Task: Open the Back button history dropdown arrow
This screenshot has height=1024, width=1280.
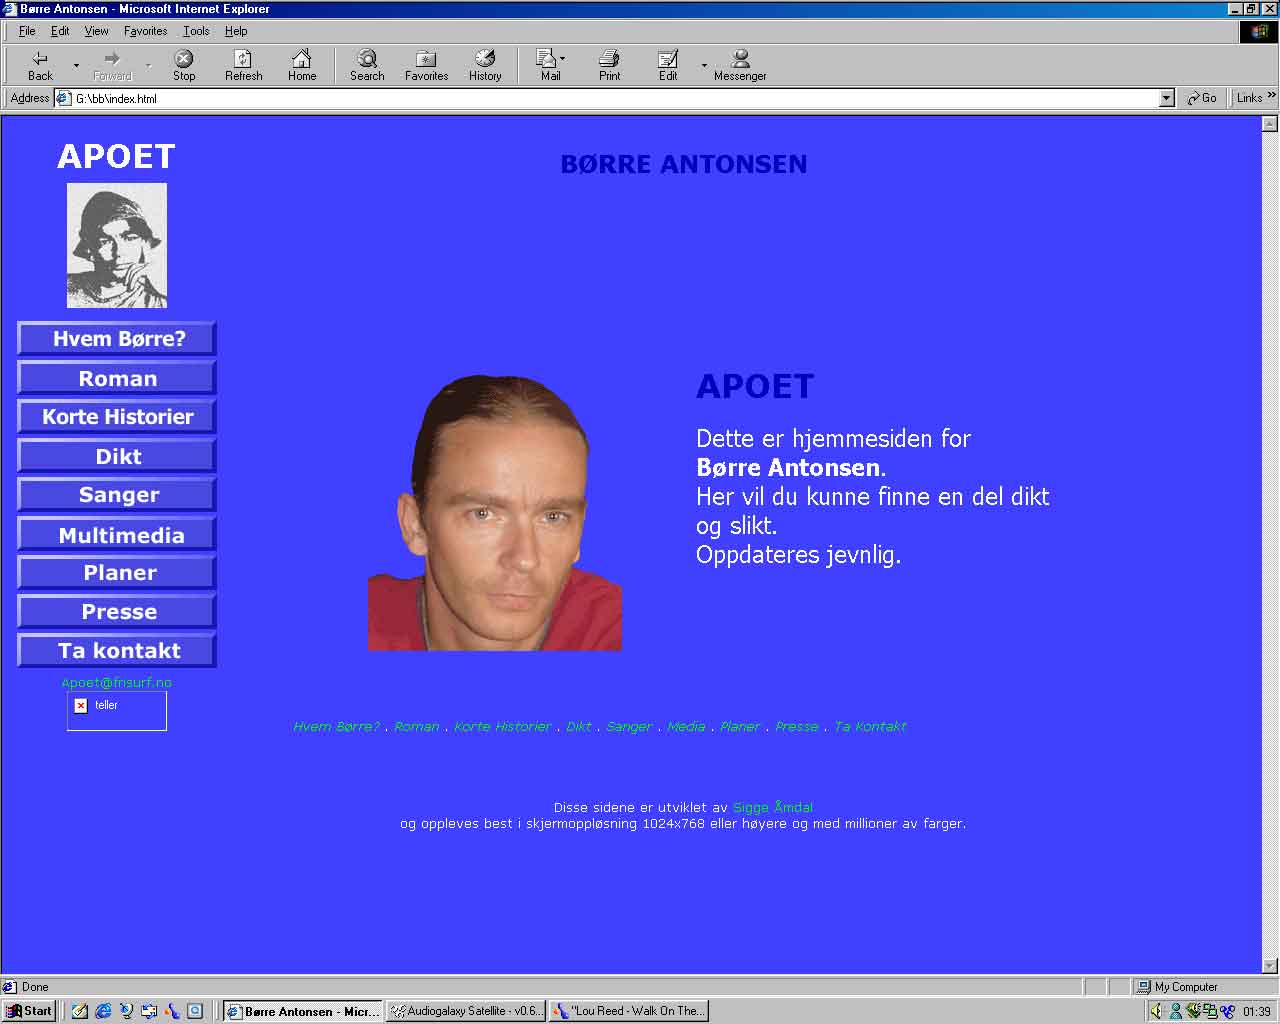Action: [76, 66]
